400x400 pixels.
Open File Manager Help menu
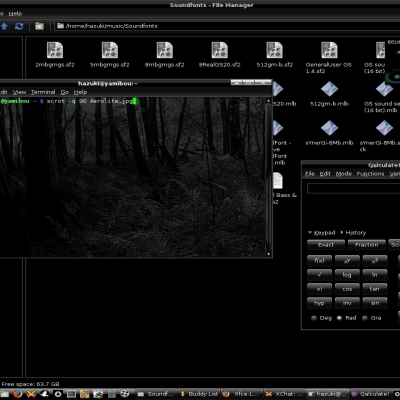(x=15, y=14)
